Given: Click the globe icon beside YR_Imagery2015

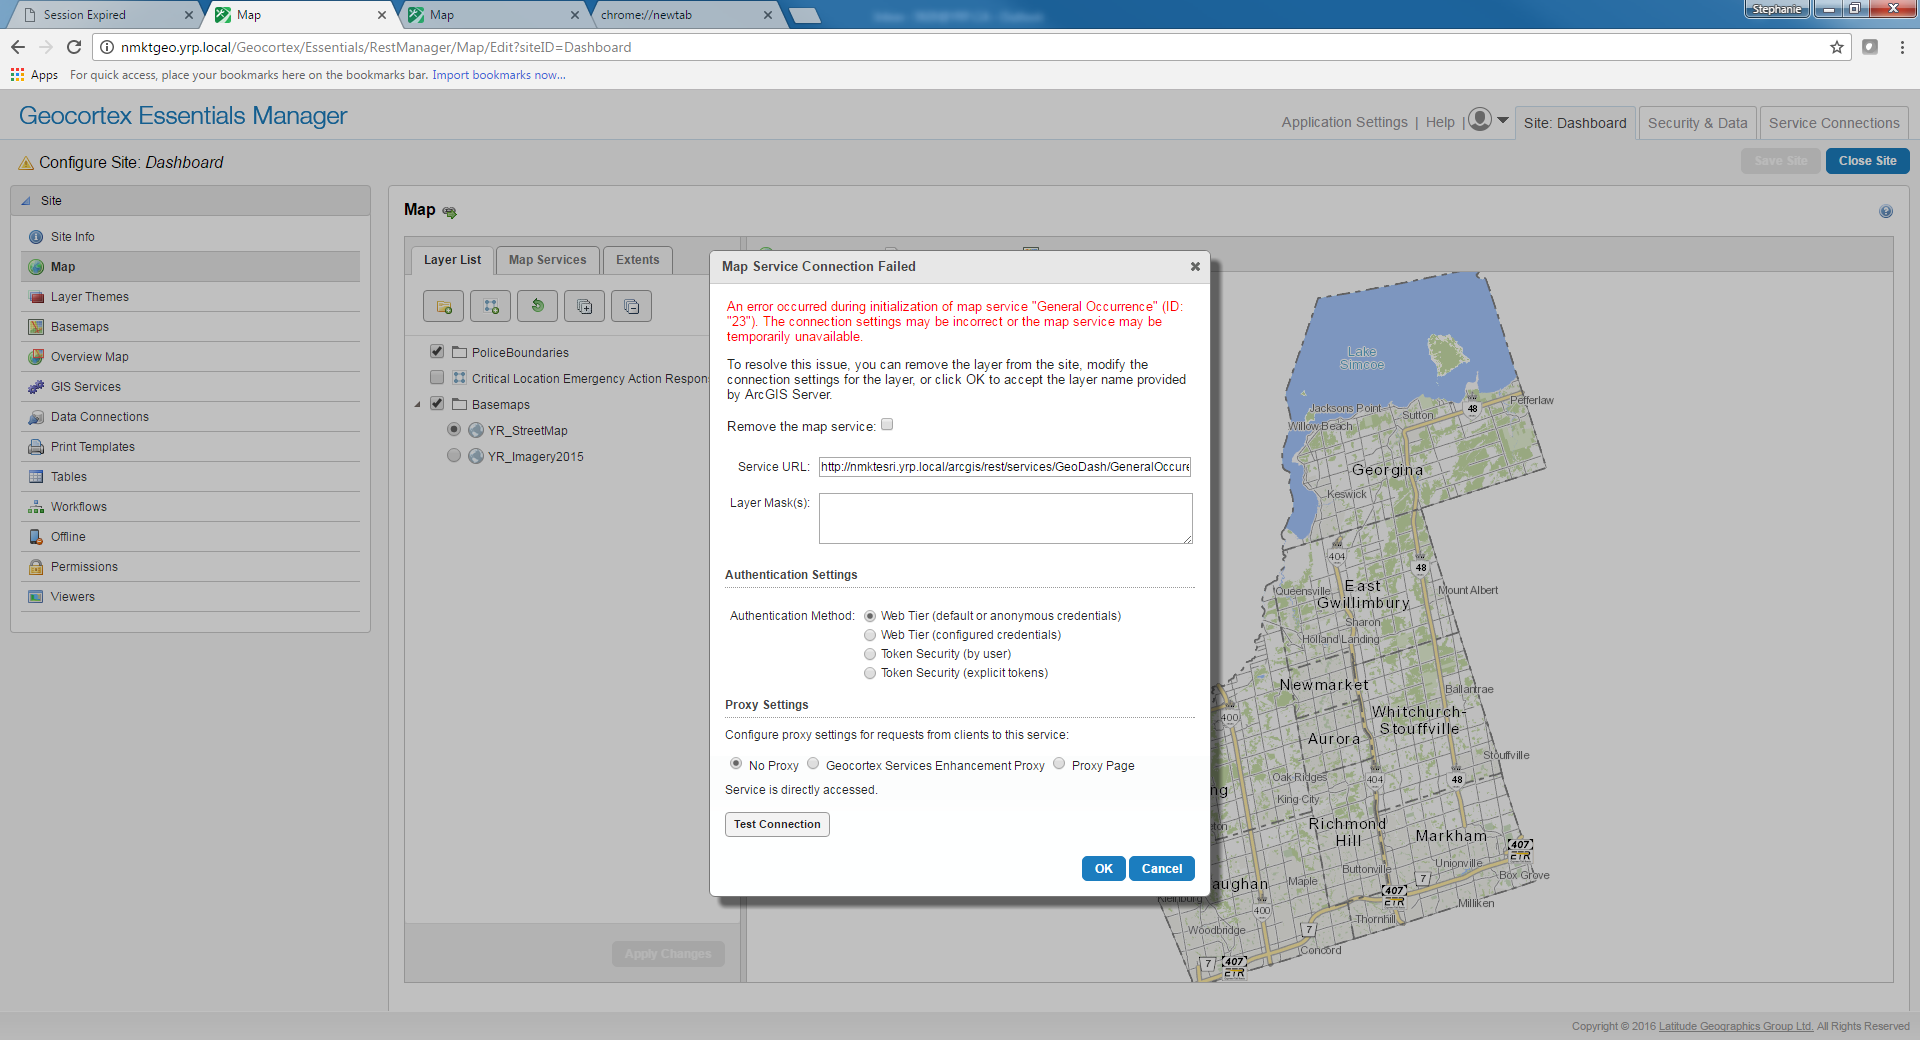Looking at the screenshot, I should click(476, 456).
